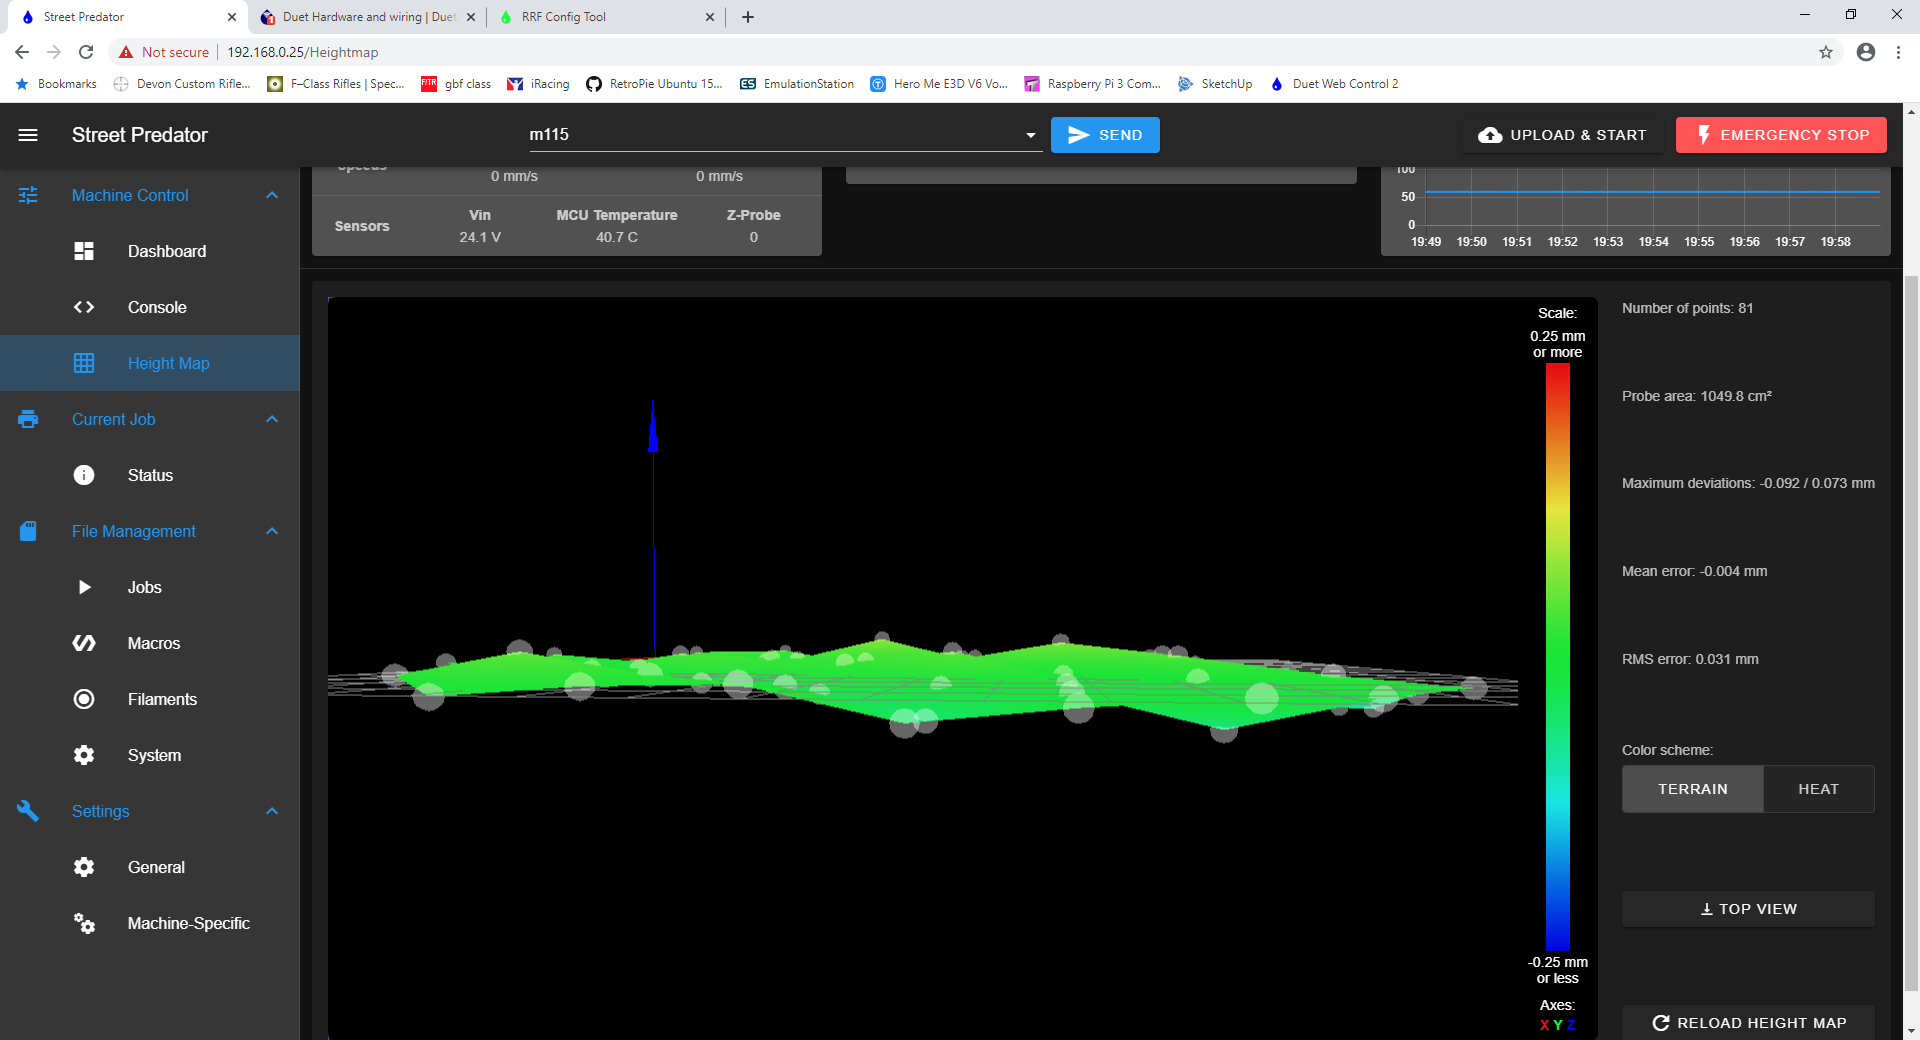Click the height scale color gradient bar

[x=1557, y=657]
